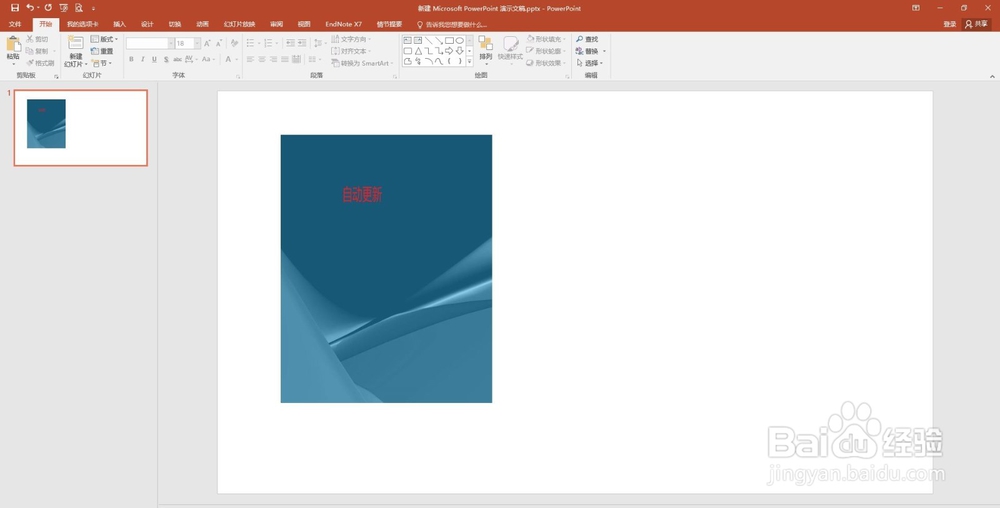Toggle justify text alignment
This screenshot has width=1000, height=508.
click(x=285, y=59)
